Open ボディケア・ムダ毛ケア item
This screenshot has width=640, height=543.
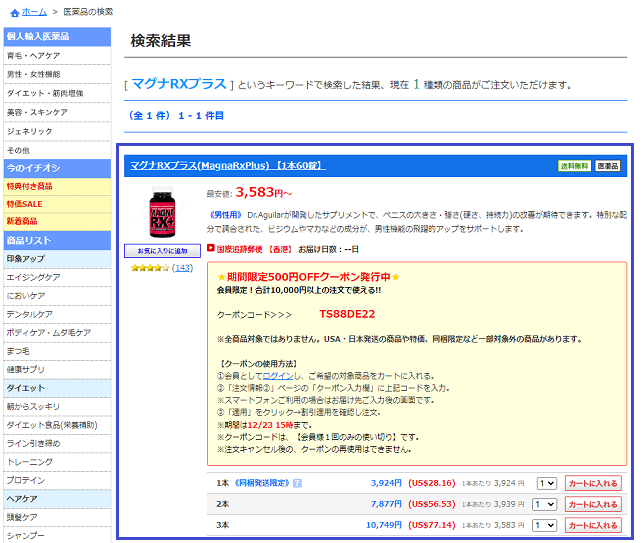click(57, 333)
